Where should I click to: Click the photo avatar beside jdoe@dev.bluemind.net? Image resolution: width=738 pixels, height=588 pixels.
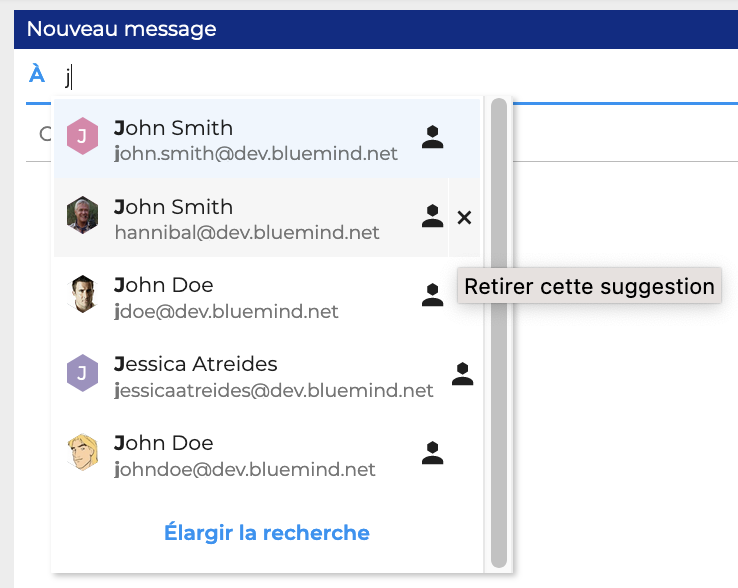pos(82,294)
